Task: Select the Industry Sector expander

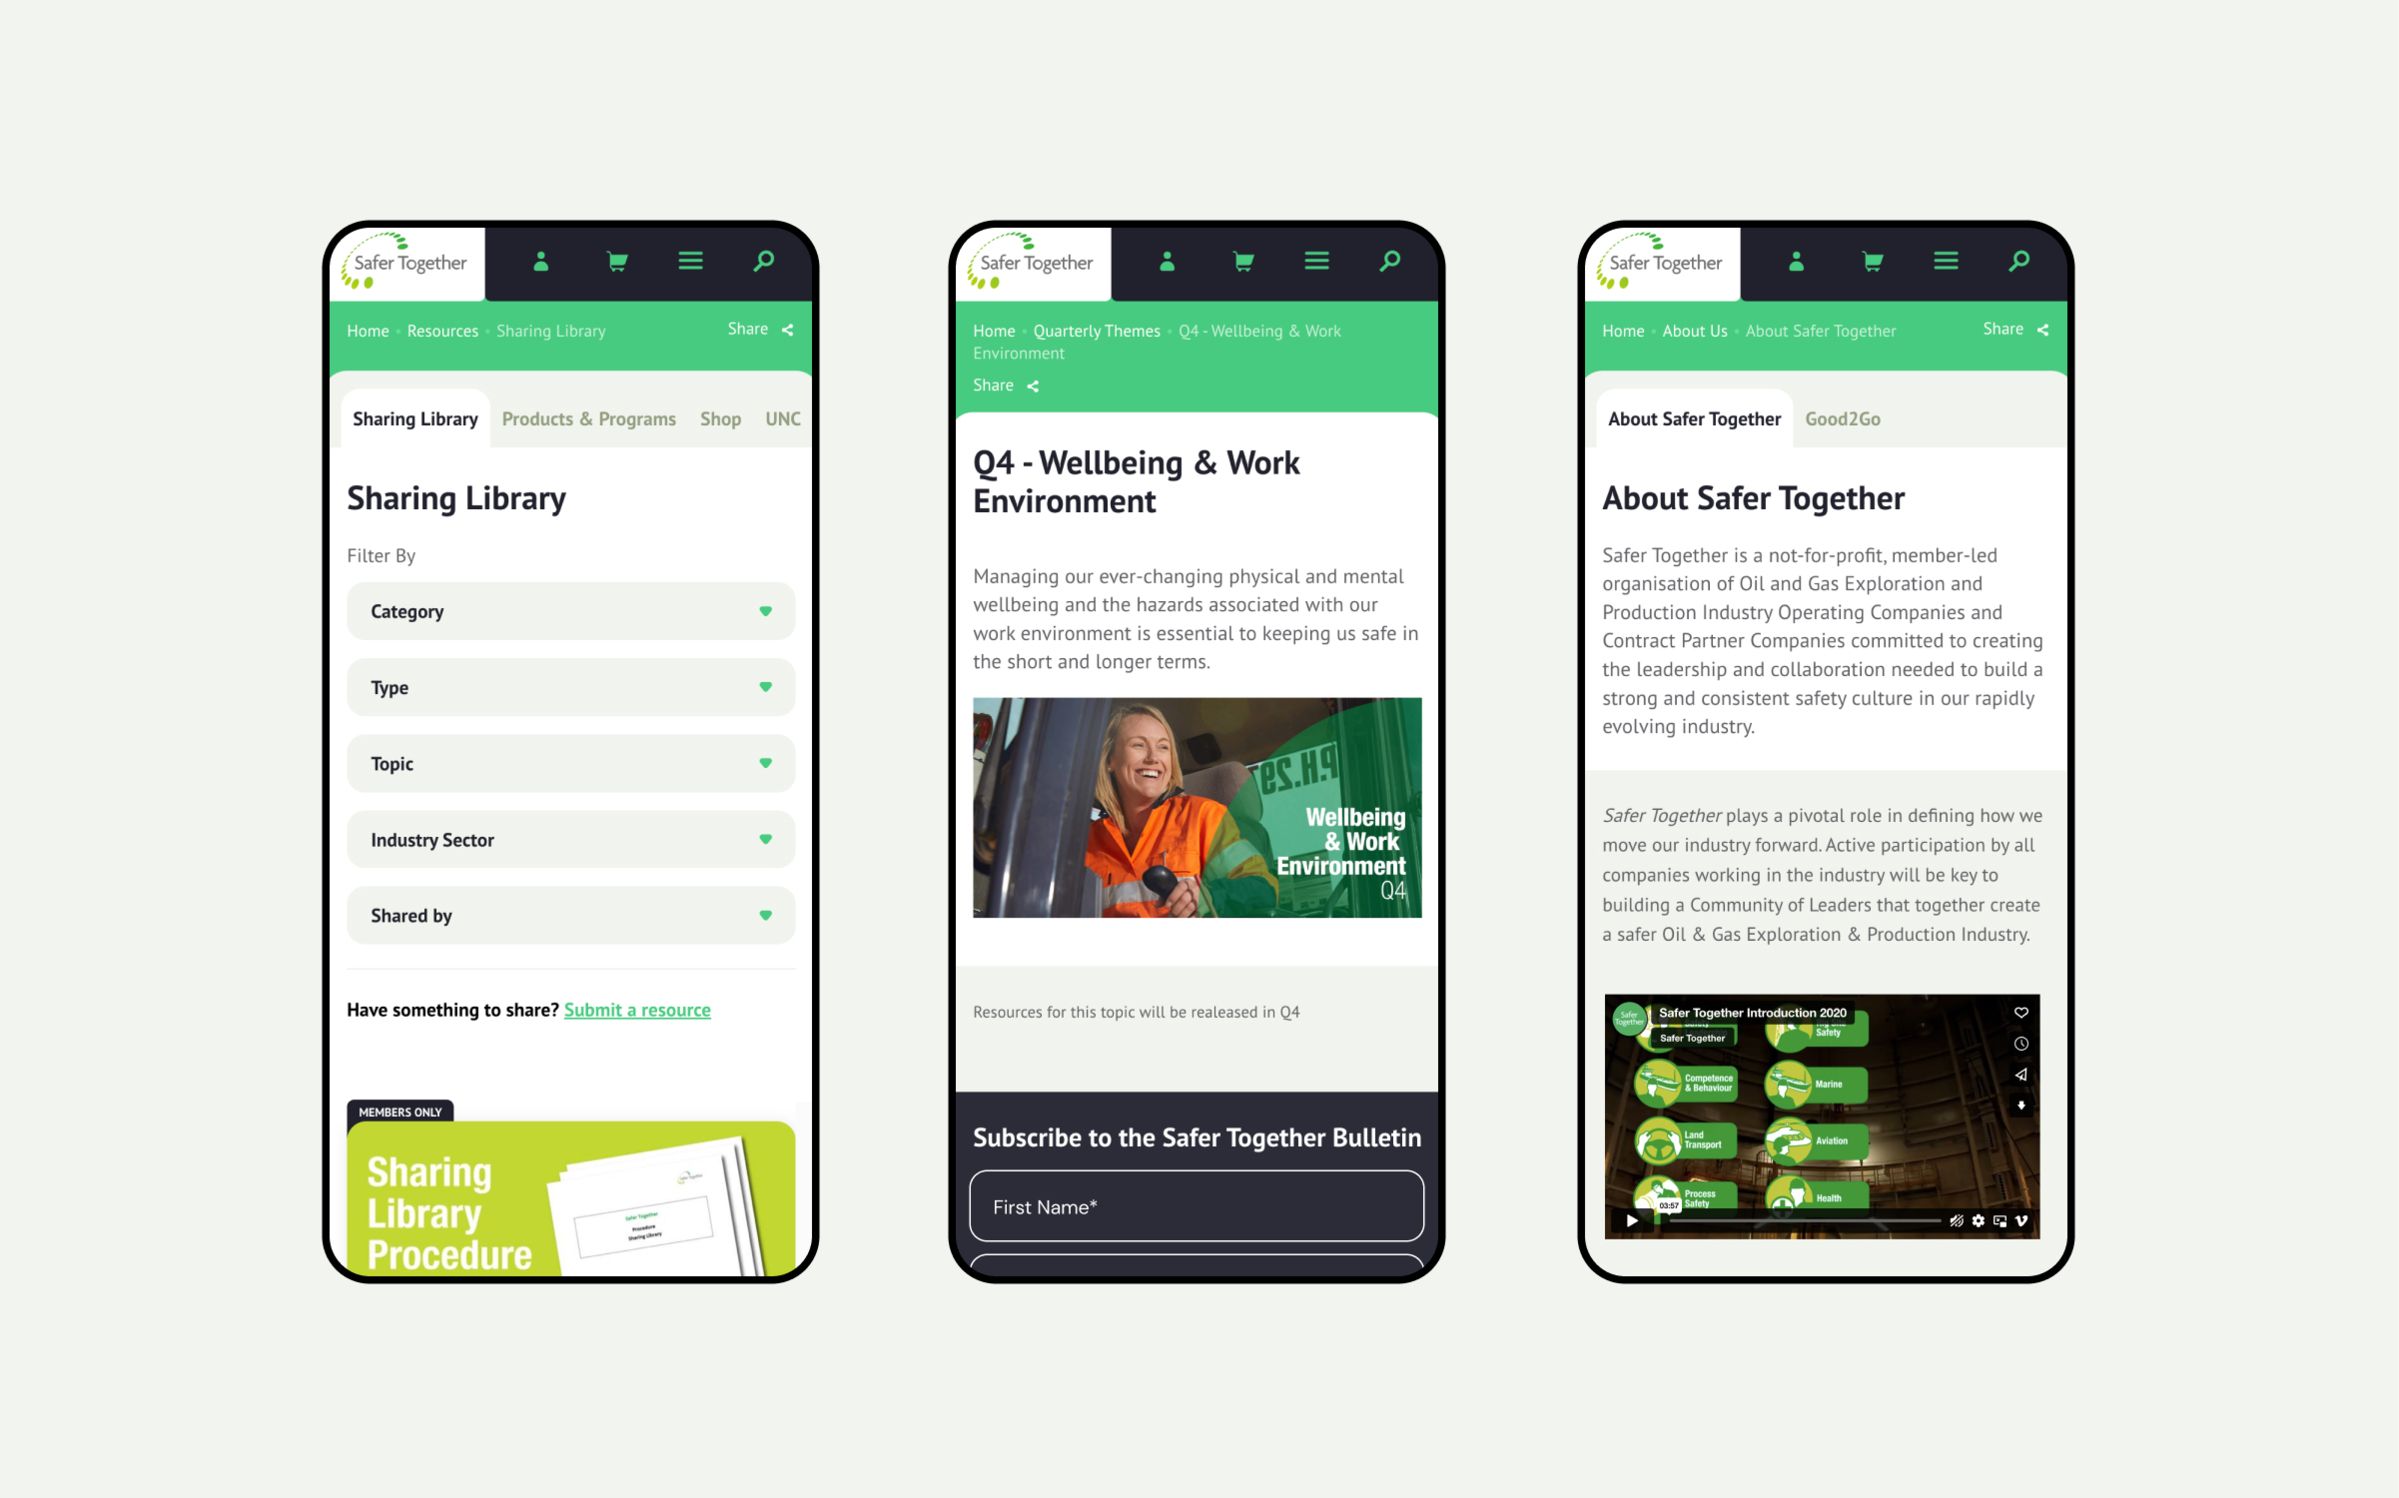Action: coord(571,840)
